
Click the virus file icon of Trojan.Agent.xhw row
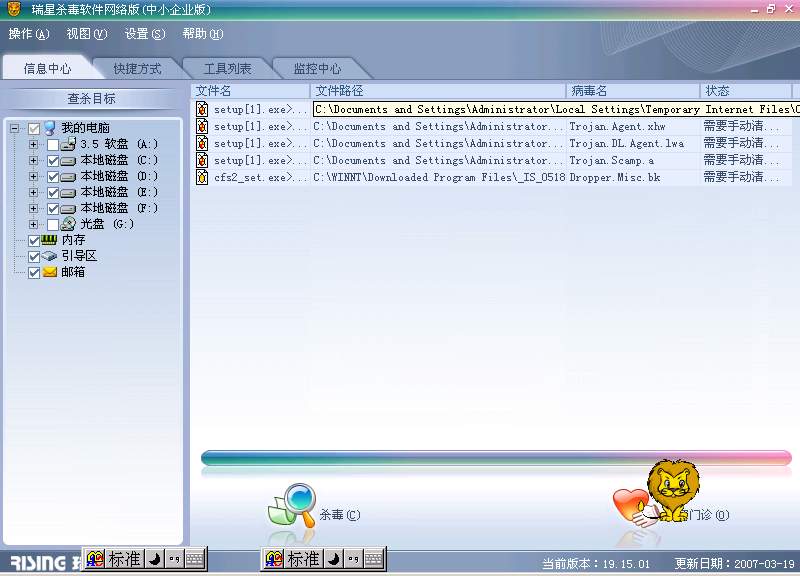pyautogui.click(x=202, y=126)
